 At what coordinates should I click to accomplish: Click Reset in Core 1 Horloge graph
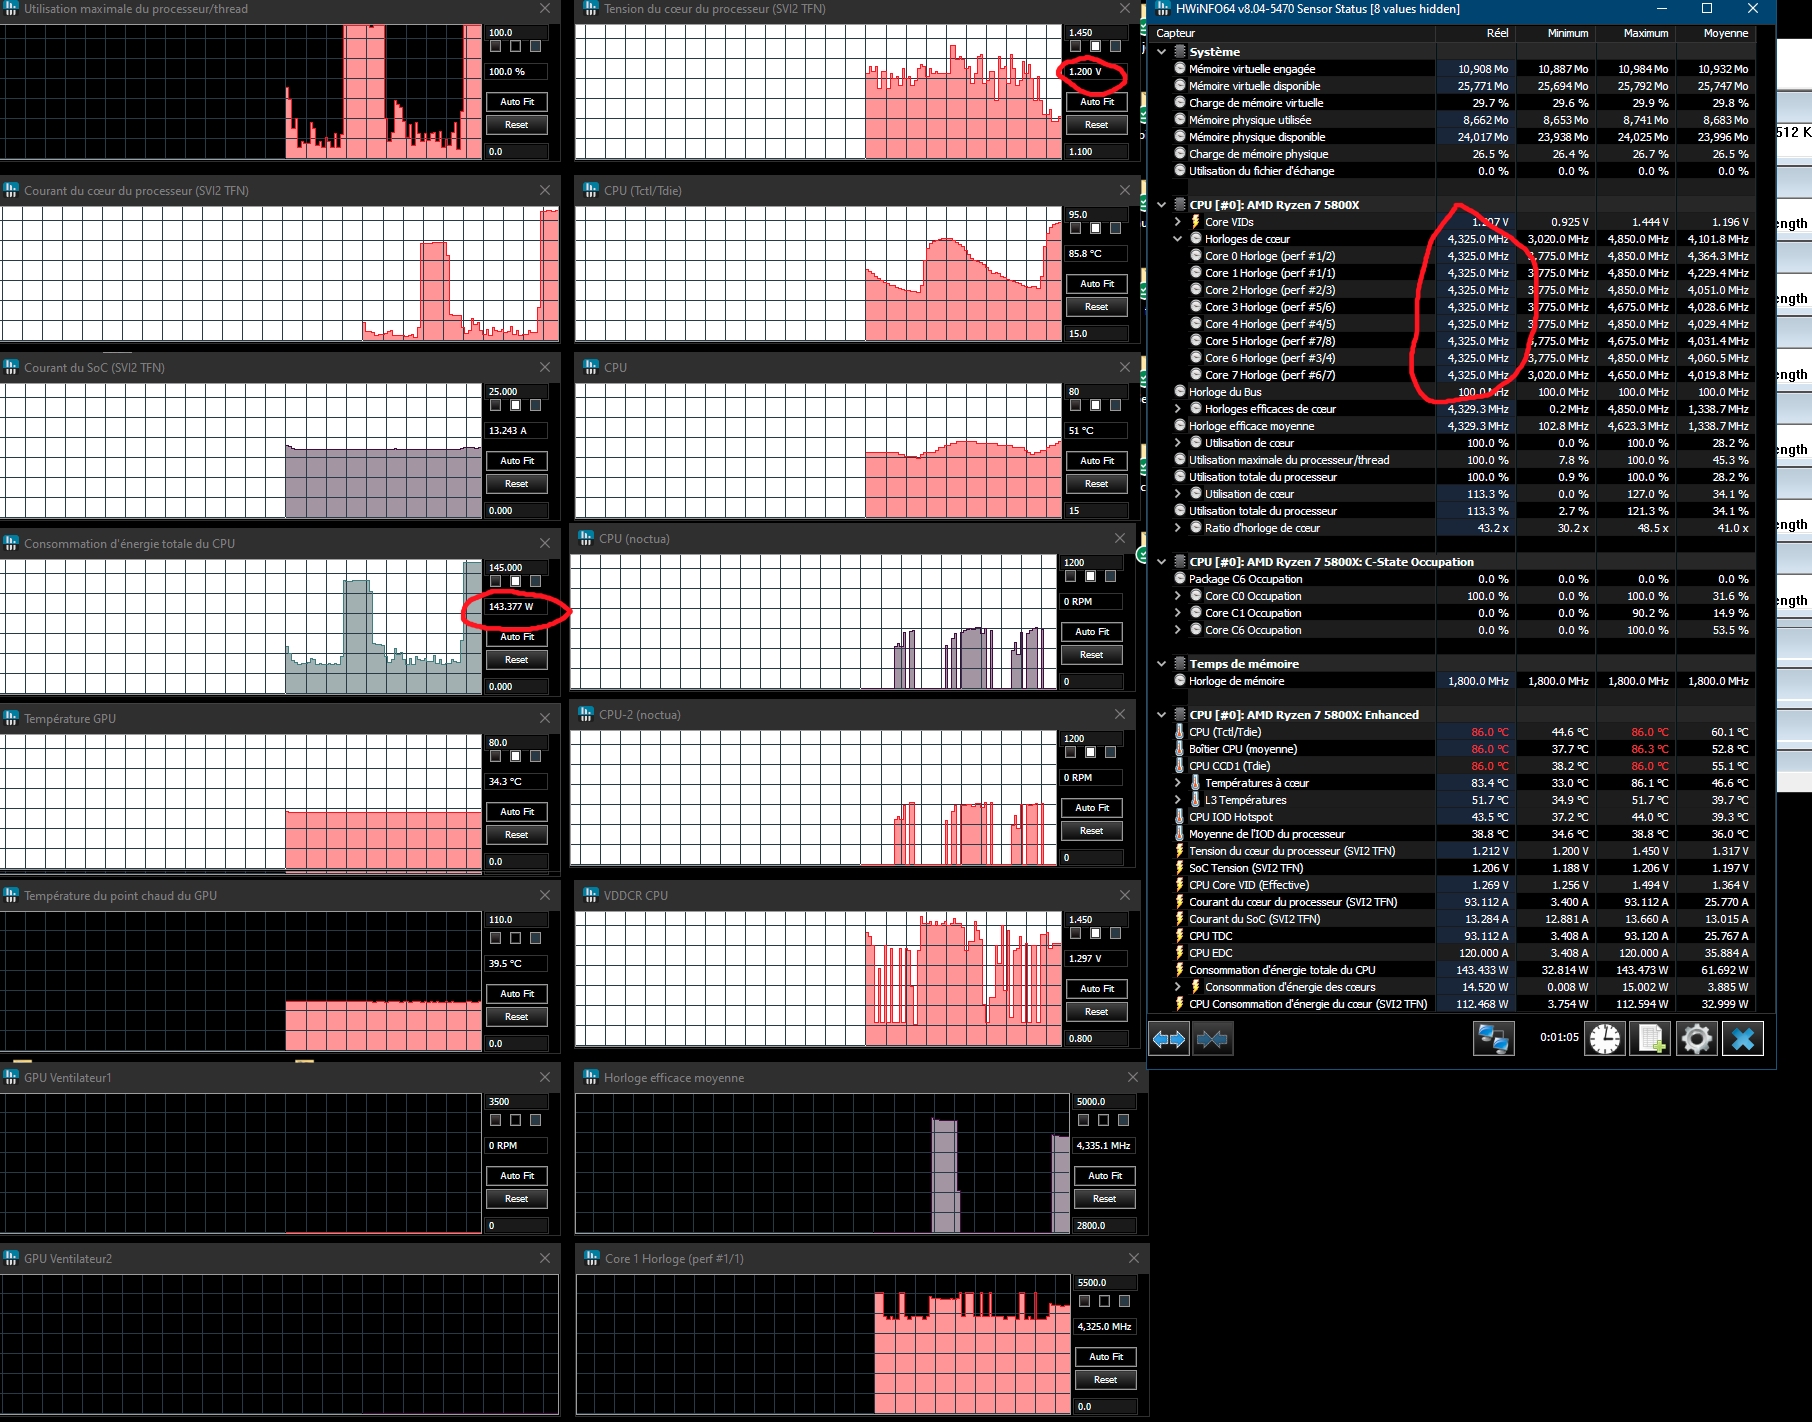(x=1105, y=1380)
